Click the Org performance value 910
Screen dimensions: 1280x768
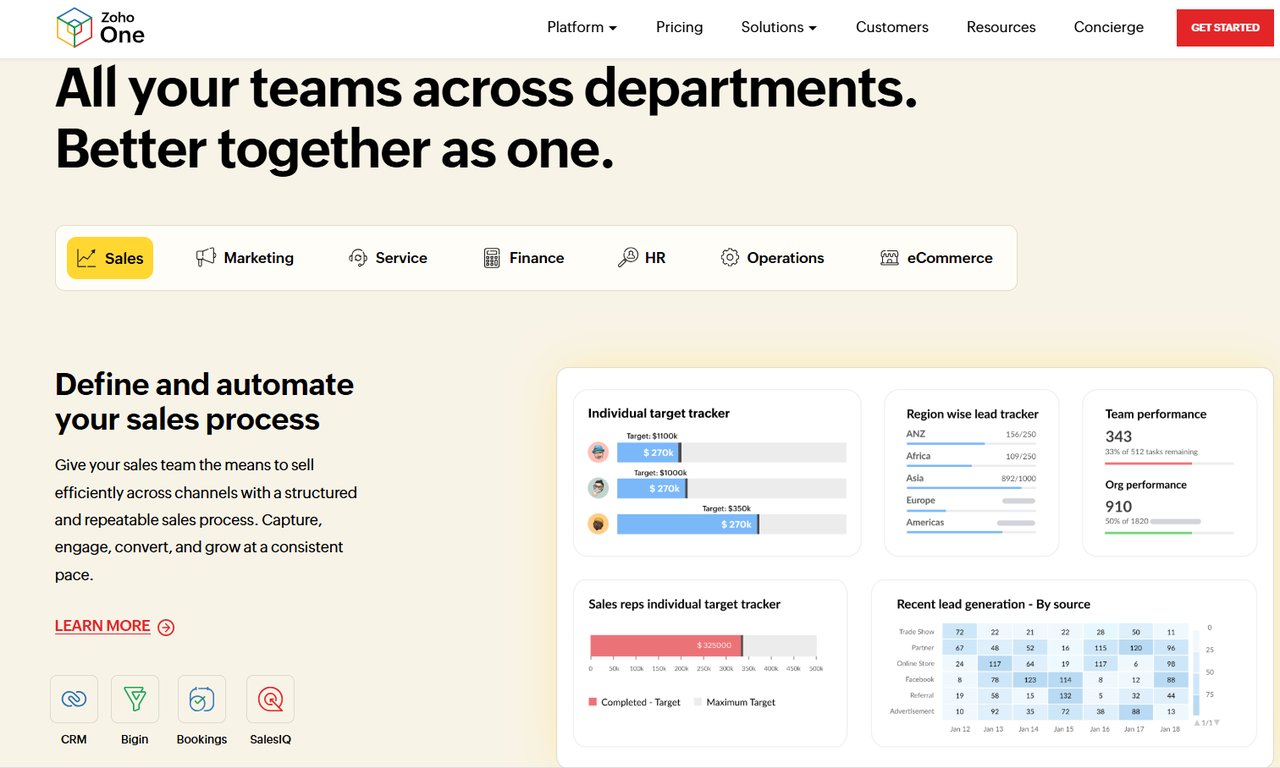(x=1118, y=507)
